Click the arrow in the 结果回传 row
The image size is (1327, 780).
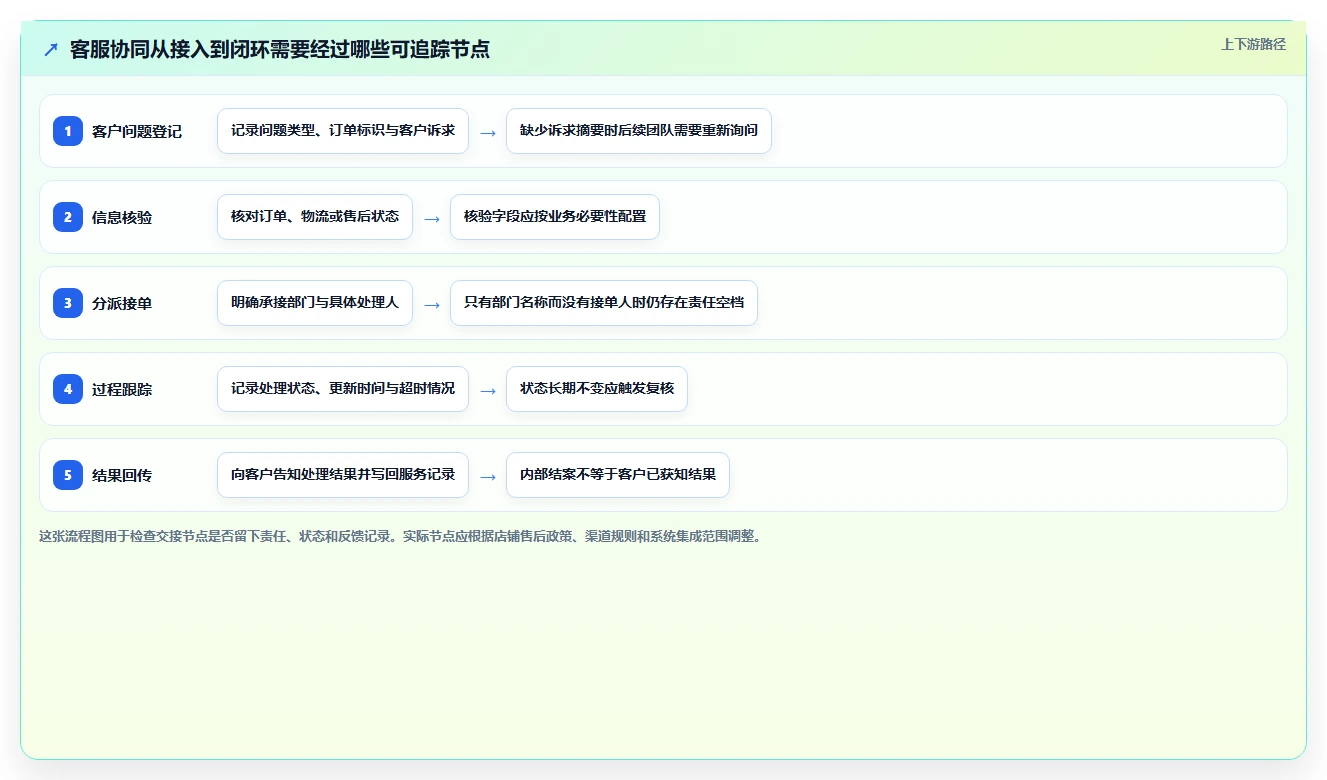click(488, 476)
